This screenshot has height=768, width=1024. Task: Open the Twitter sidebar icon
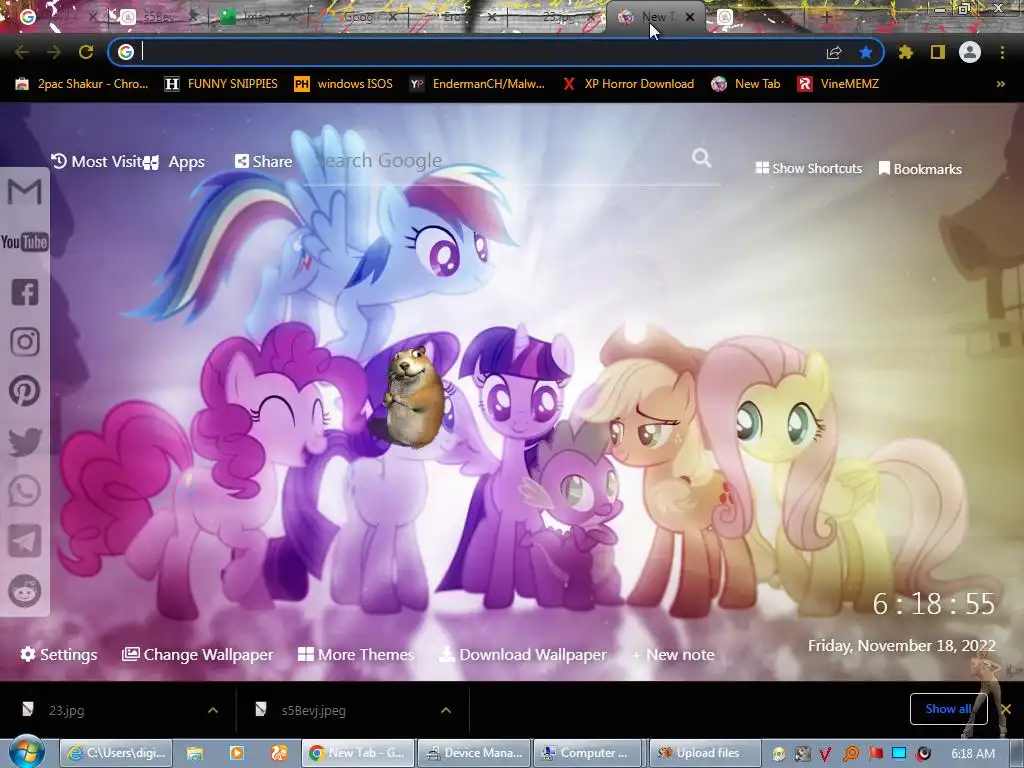click(x=25, y=441)
